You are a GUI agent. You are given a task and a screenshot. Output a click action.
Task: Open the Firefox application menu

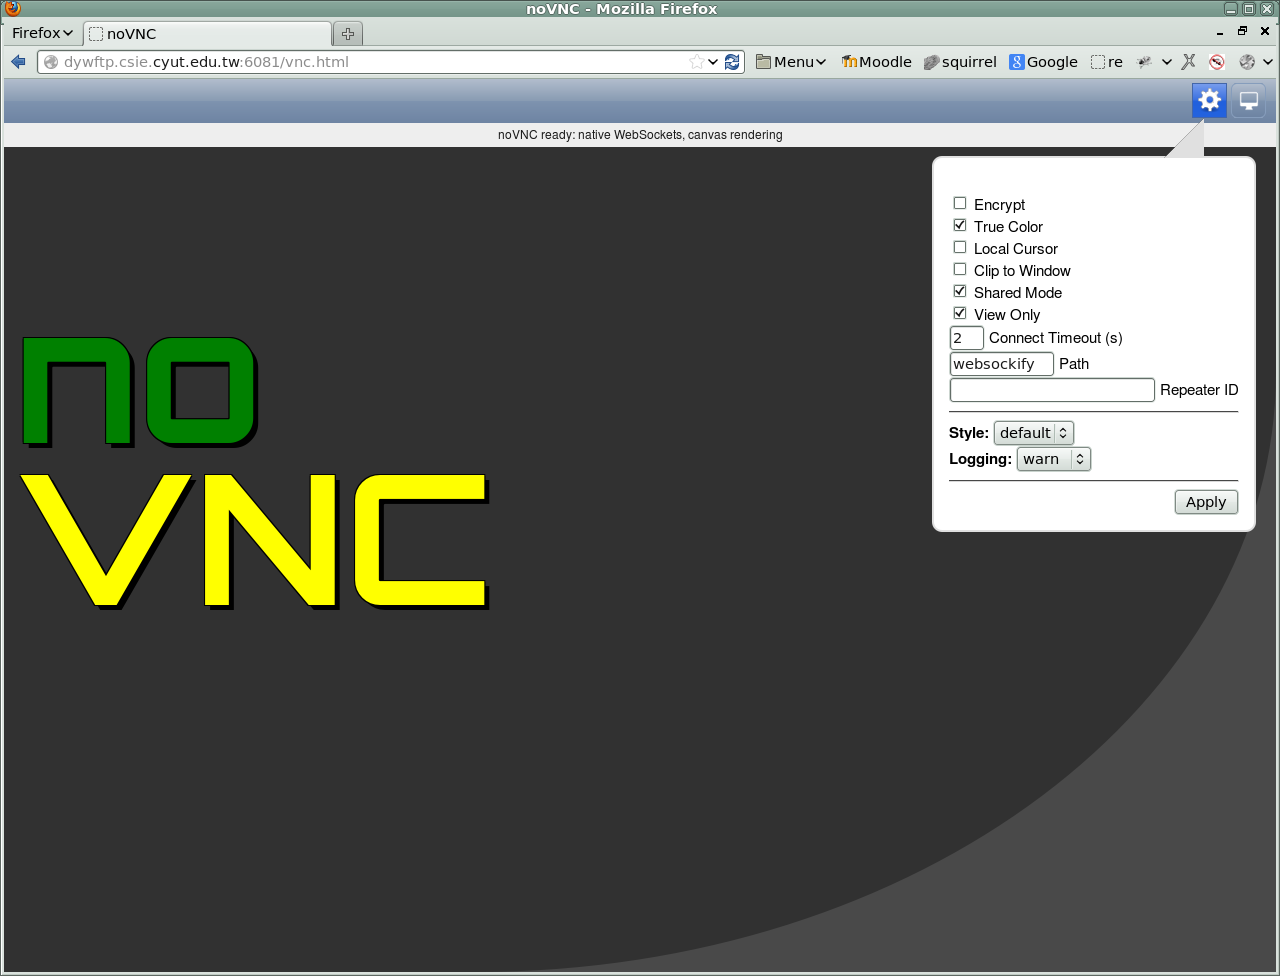pyautogui.click(x=41, y=33)
